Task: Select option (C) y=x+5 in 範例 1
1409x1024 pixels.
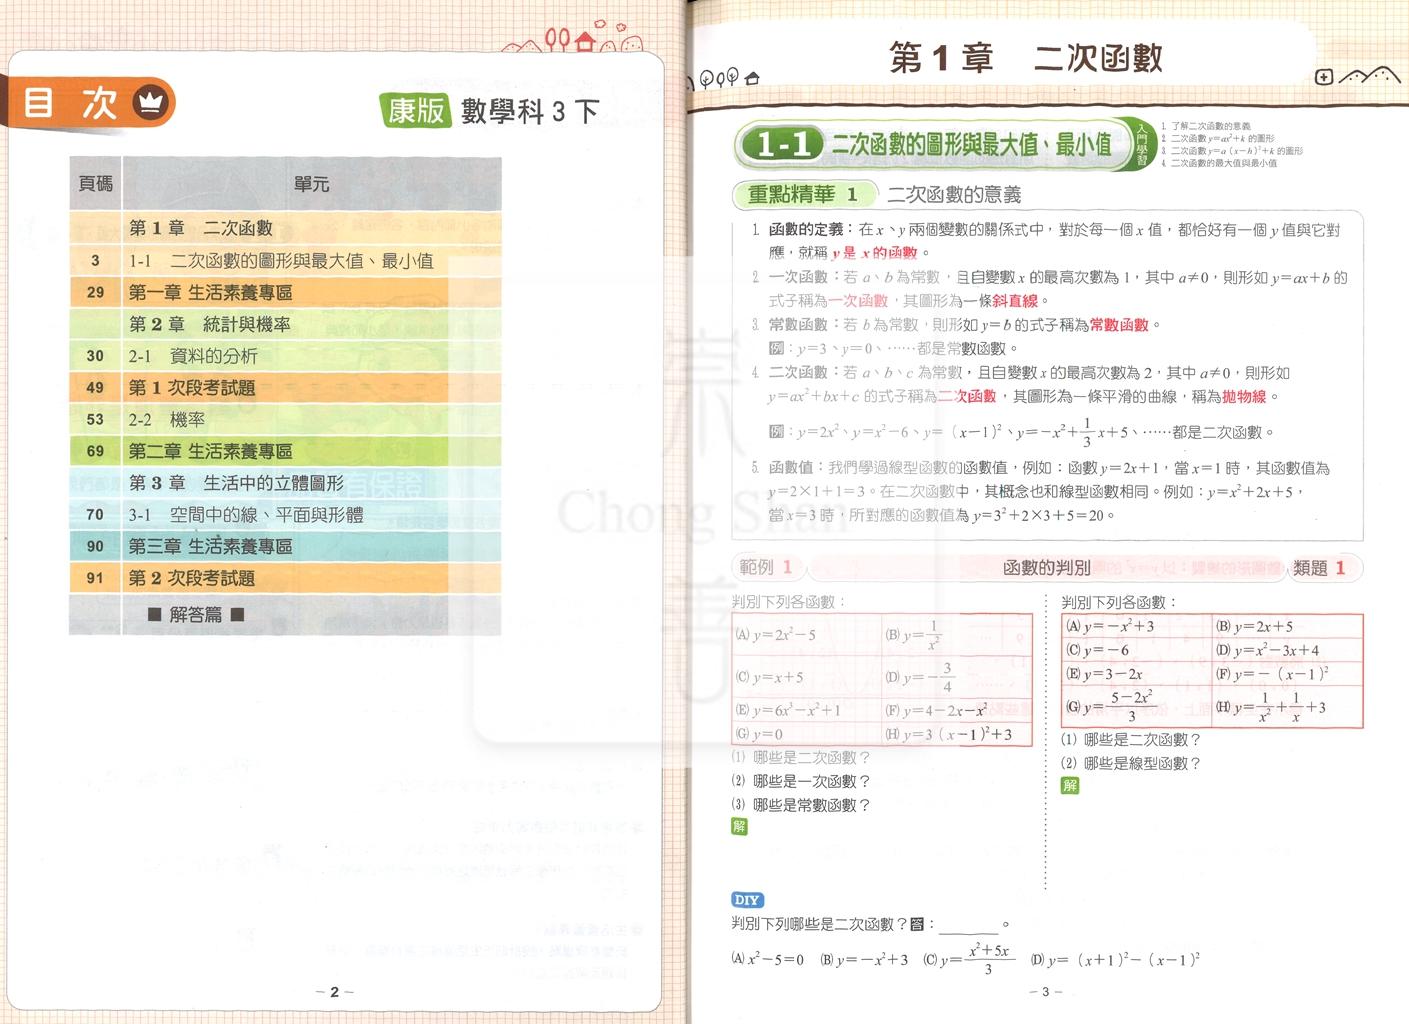Action: pos(770,677)
